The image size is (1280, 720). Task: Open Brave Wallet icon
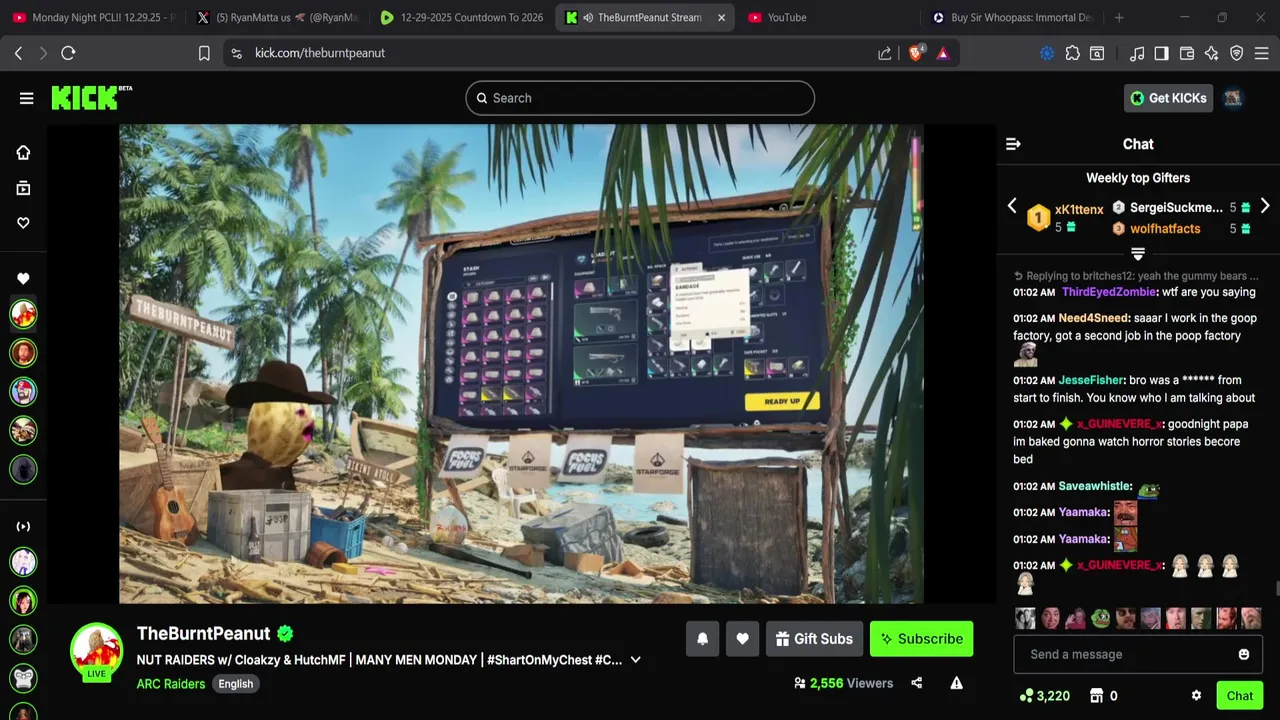(x=1187, y=53)
